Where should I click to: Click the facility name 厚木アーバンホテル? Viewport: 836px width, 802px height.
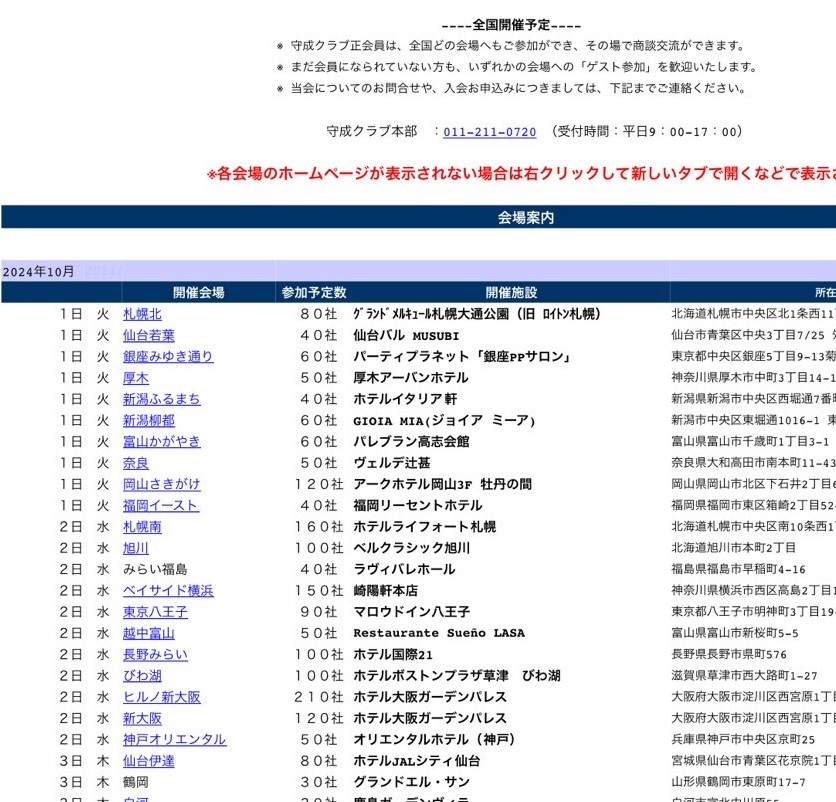pyautogui.click(x=411, y=378)
